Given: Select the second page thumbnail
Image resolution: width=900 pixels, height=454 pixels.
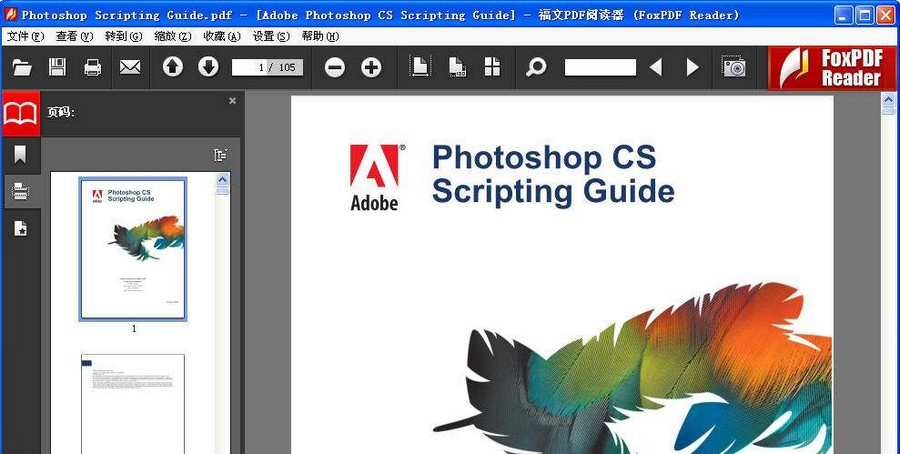Looking at the screenshot, I should (133, 403).
